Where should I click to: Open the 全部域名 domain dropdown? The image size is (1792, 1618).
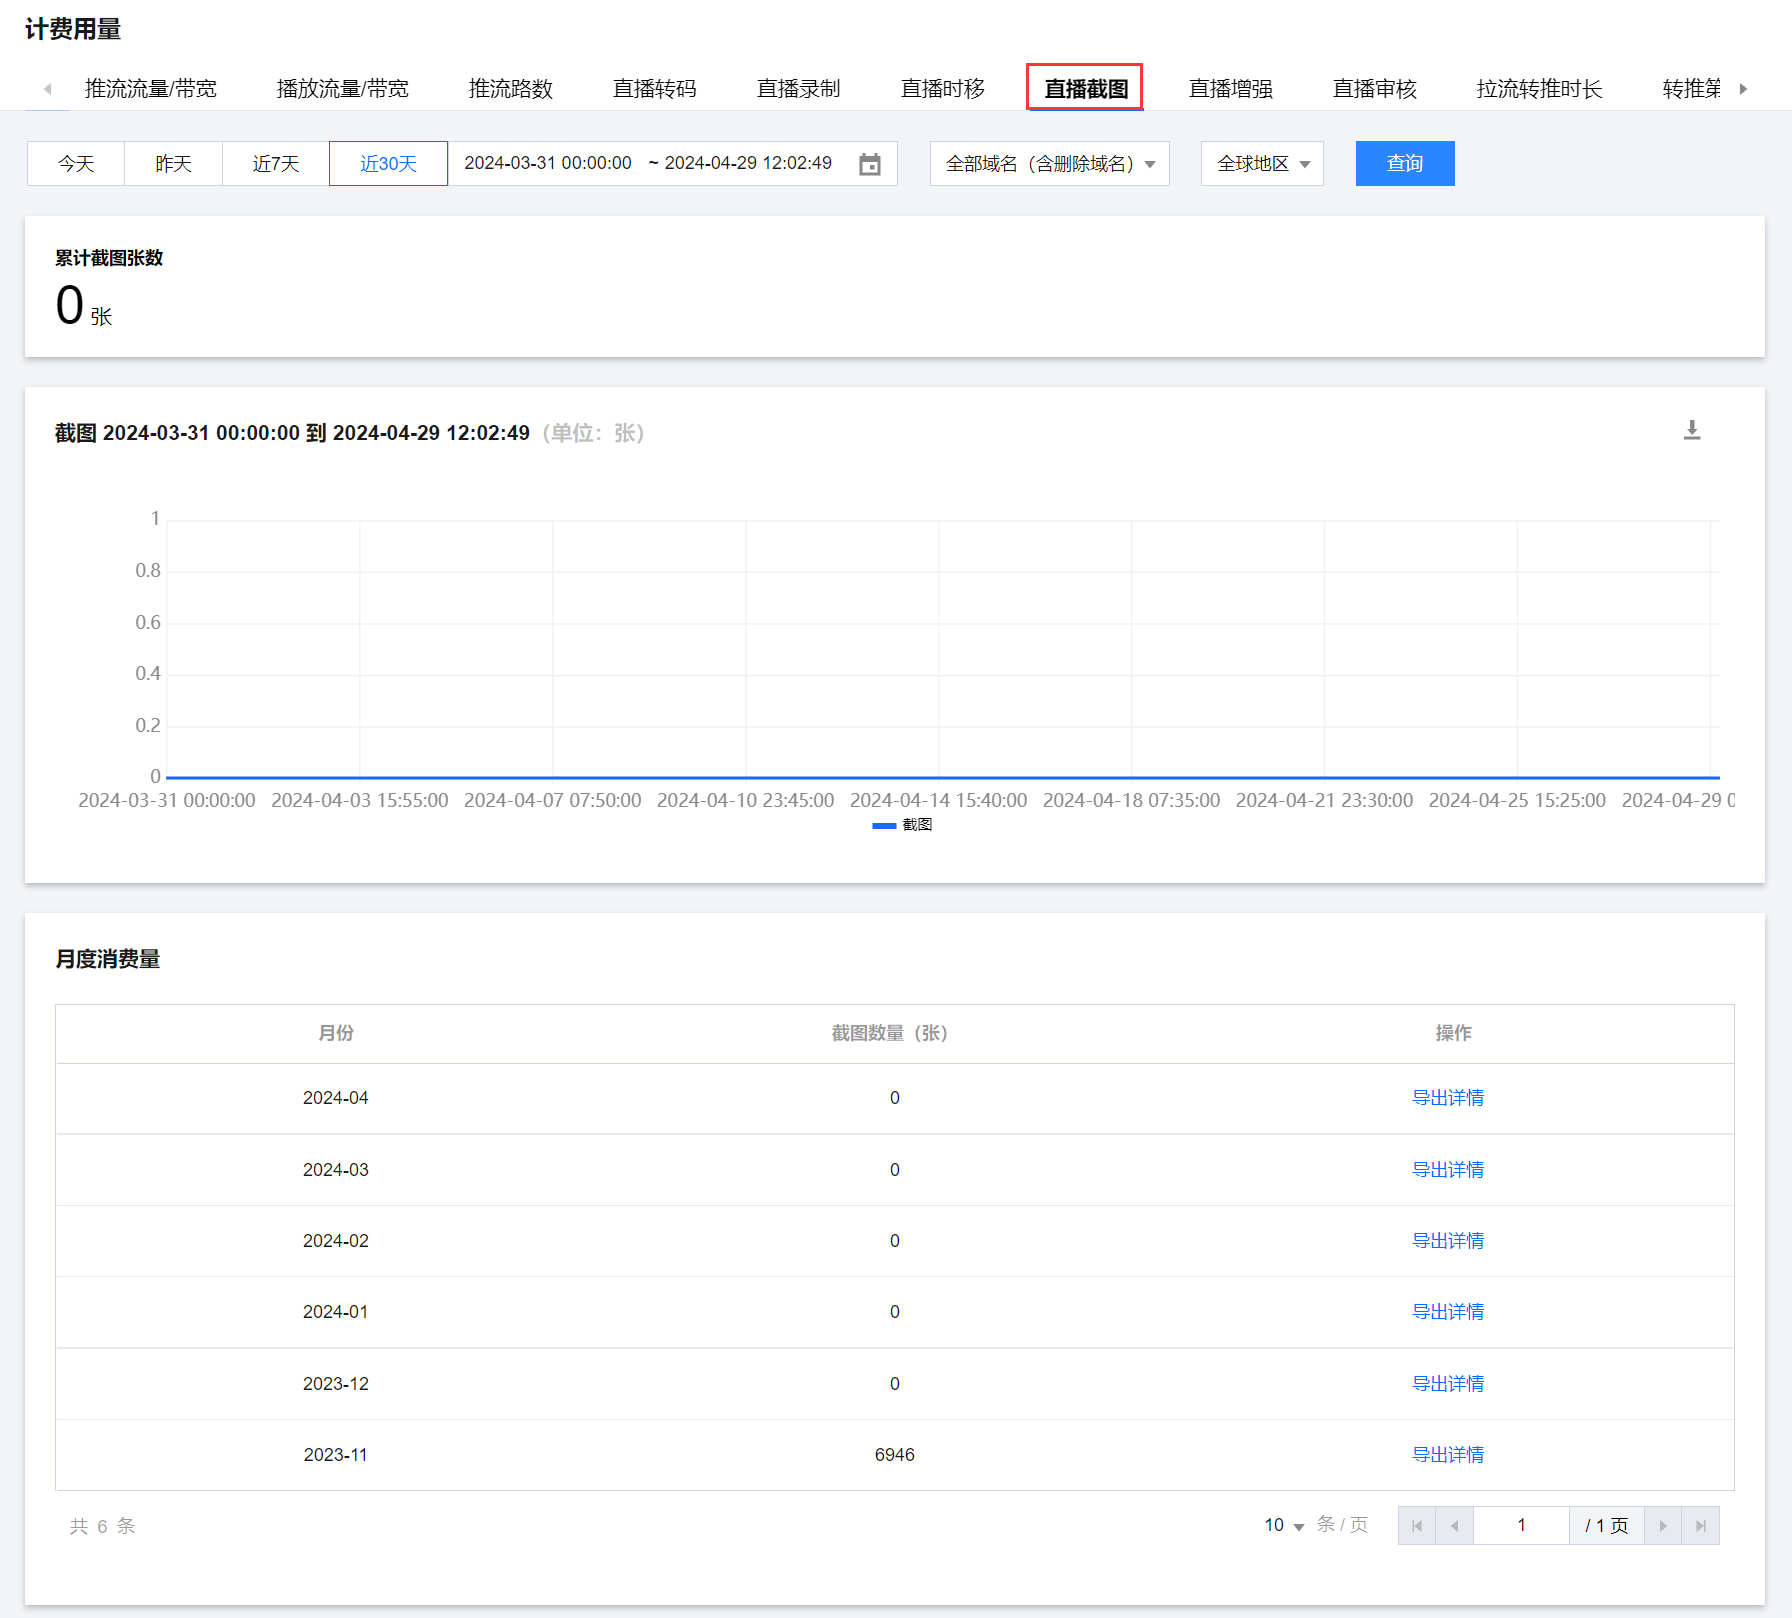[1049, 164]
